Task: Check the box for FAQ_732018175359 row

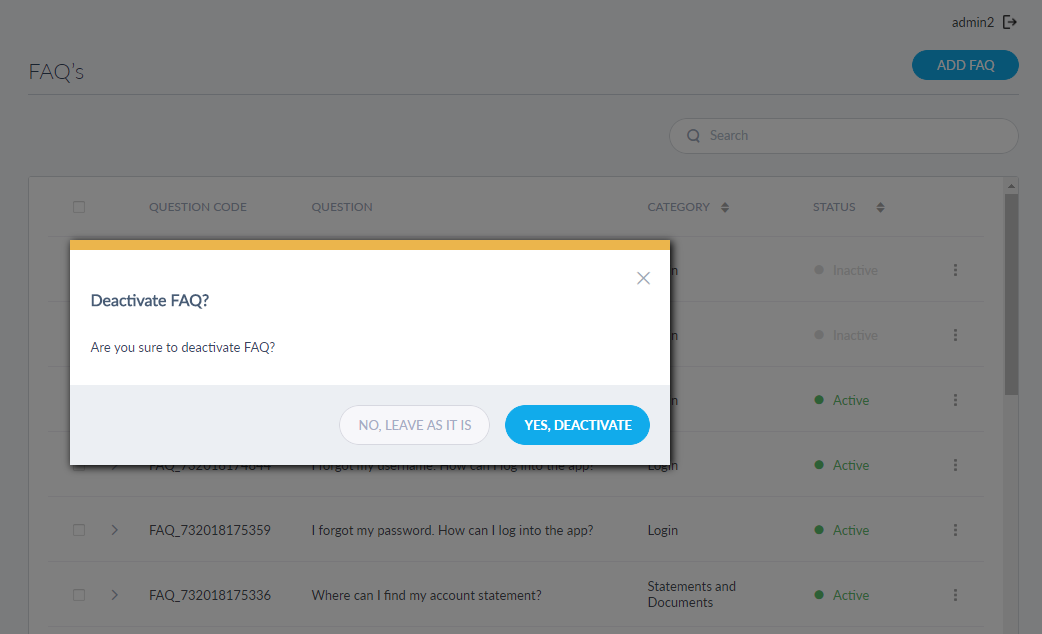Action: [79, 530]
